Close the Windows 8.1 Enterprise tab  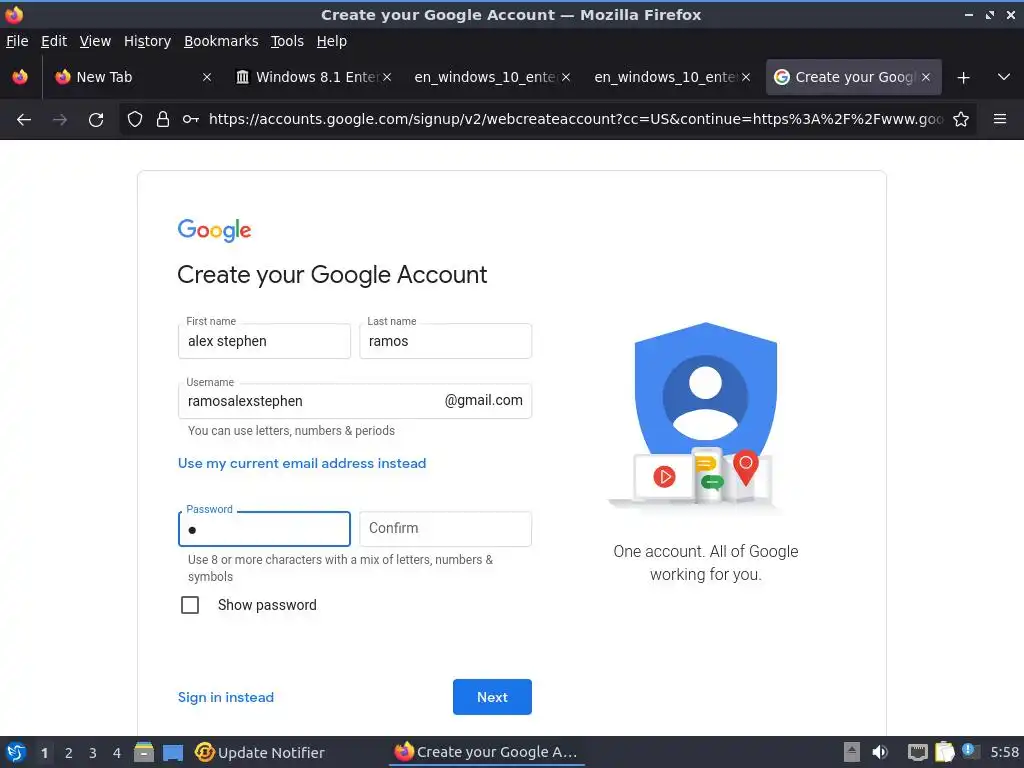tap(387, 77)
